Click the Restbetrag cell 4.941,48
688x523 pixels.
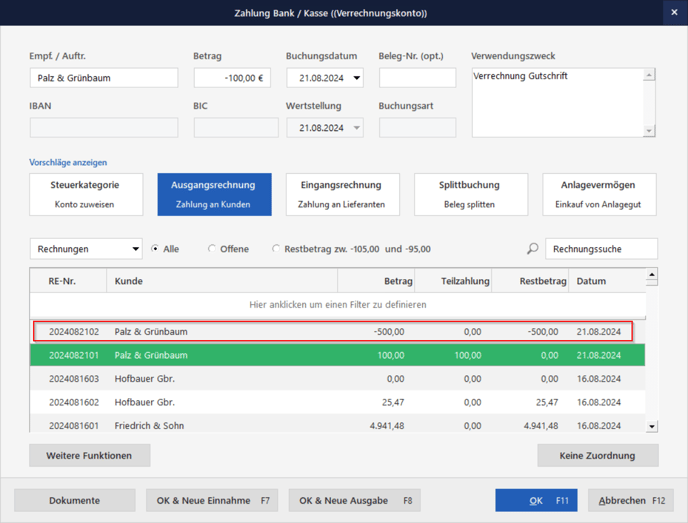point(541,426)
